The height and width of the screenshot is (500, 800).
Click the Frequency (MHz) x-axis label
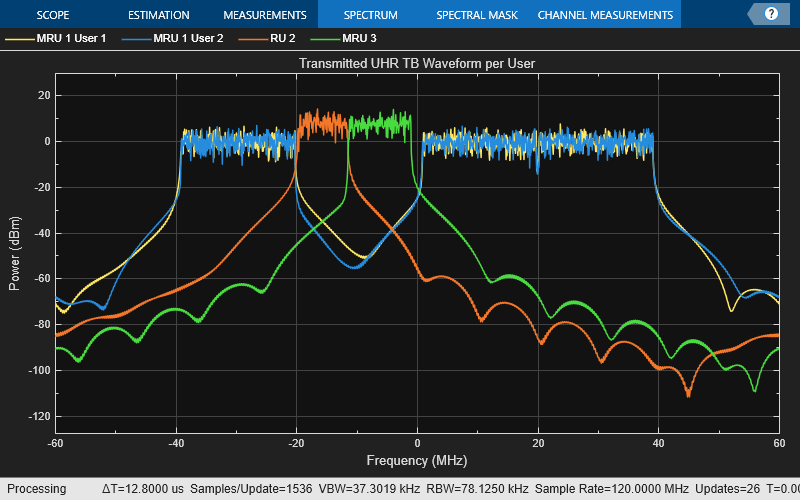pos(417,461)
